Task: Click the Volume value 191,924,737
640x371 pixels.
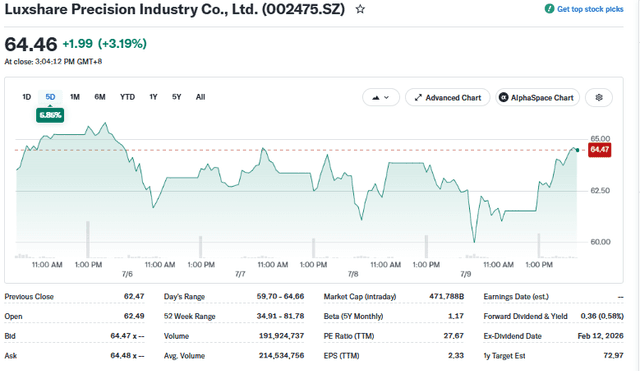Action: pos(281,336)
